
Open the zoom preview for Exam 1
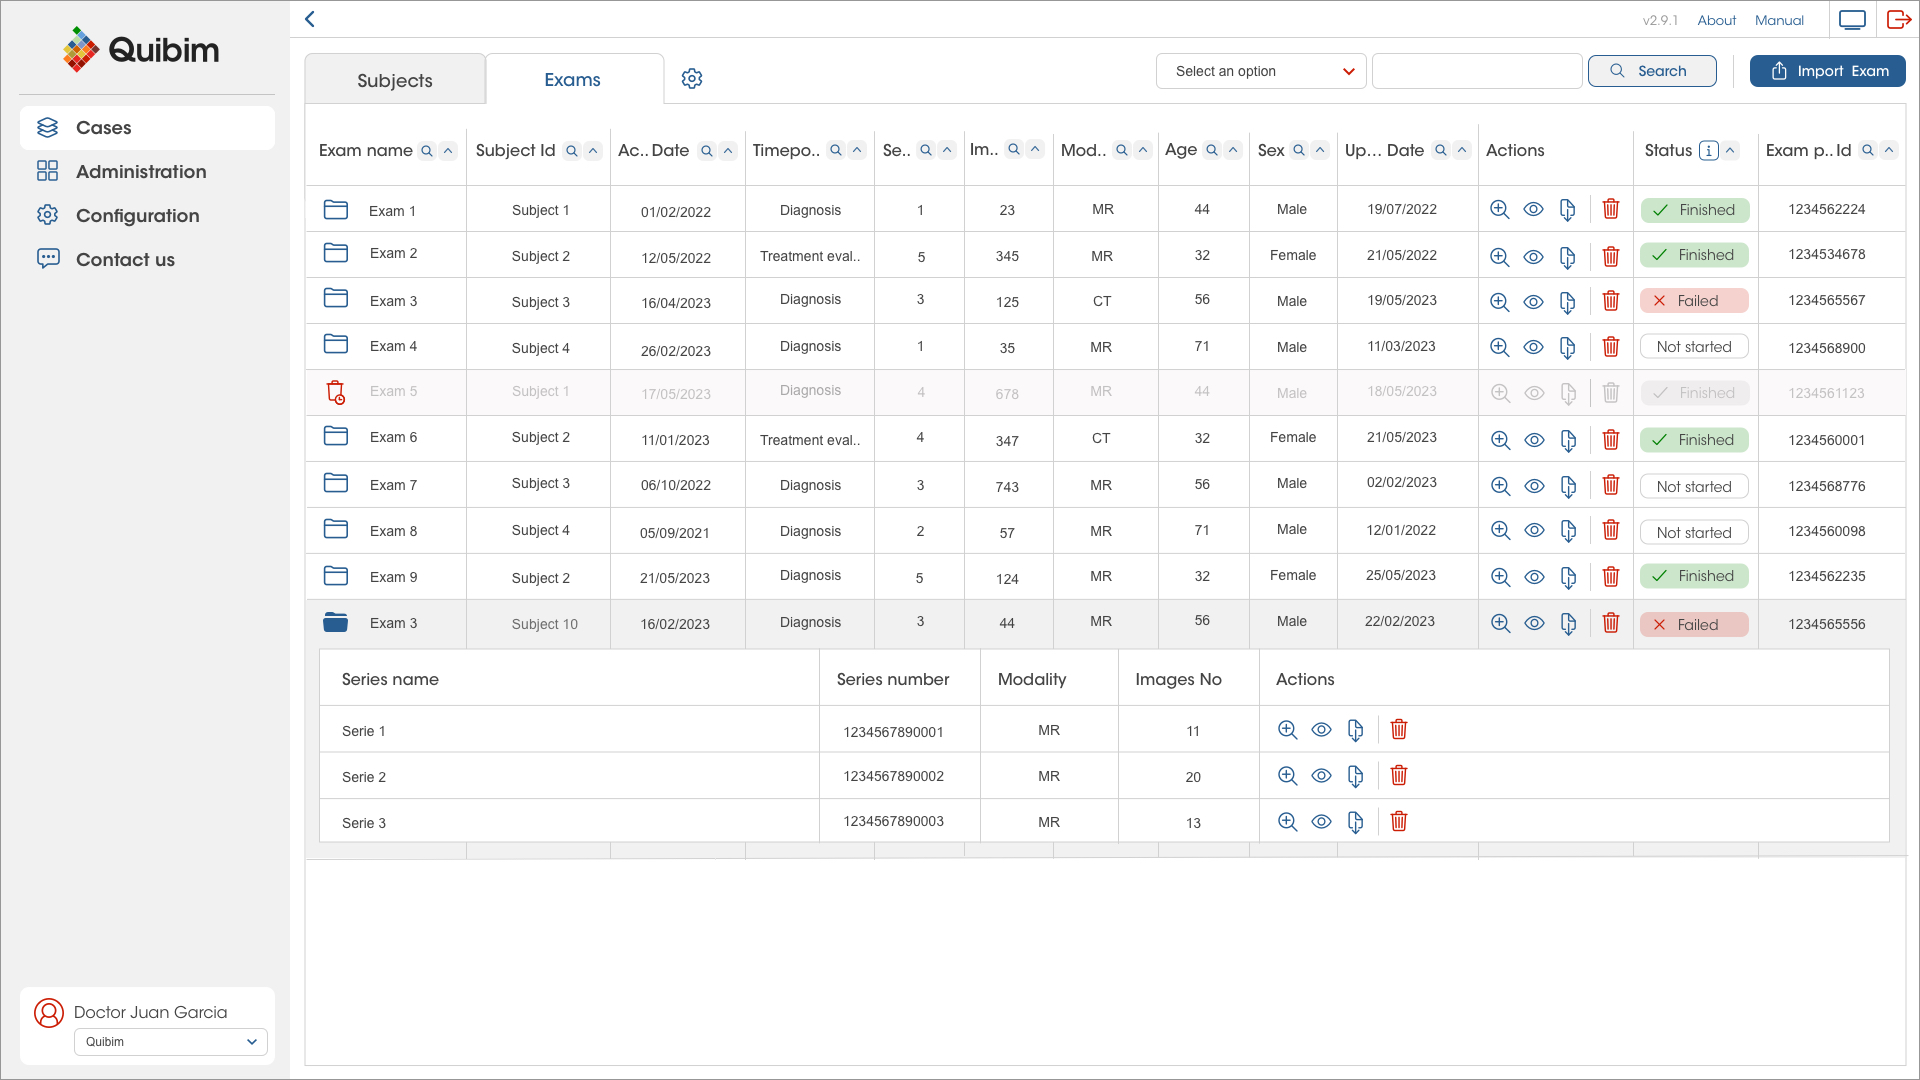click(x=1500, y=210)
